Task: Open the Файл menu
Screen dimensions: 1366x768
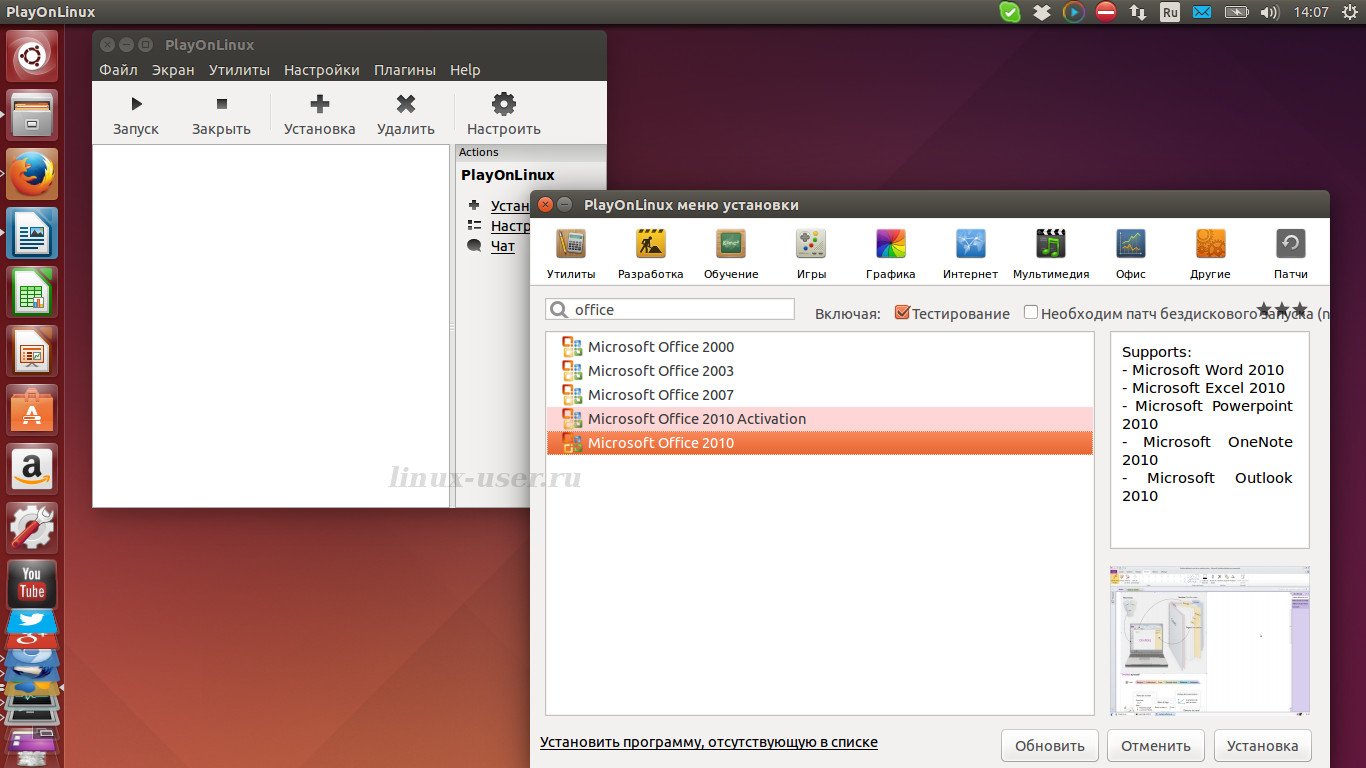Action: coord(118,70)
